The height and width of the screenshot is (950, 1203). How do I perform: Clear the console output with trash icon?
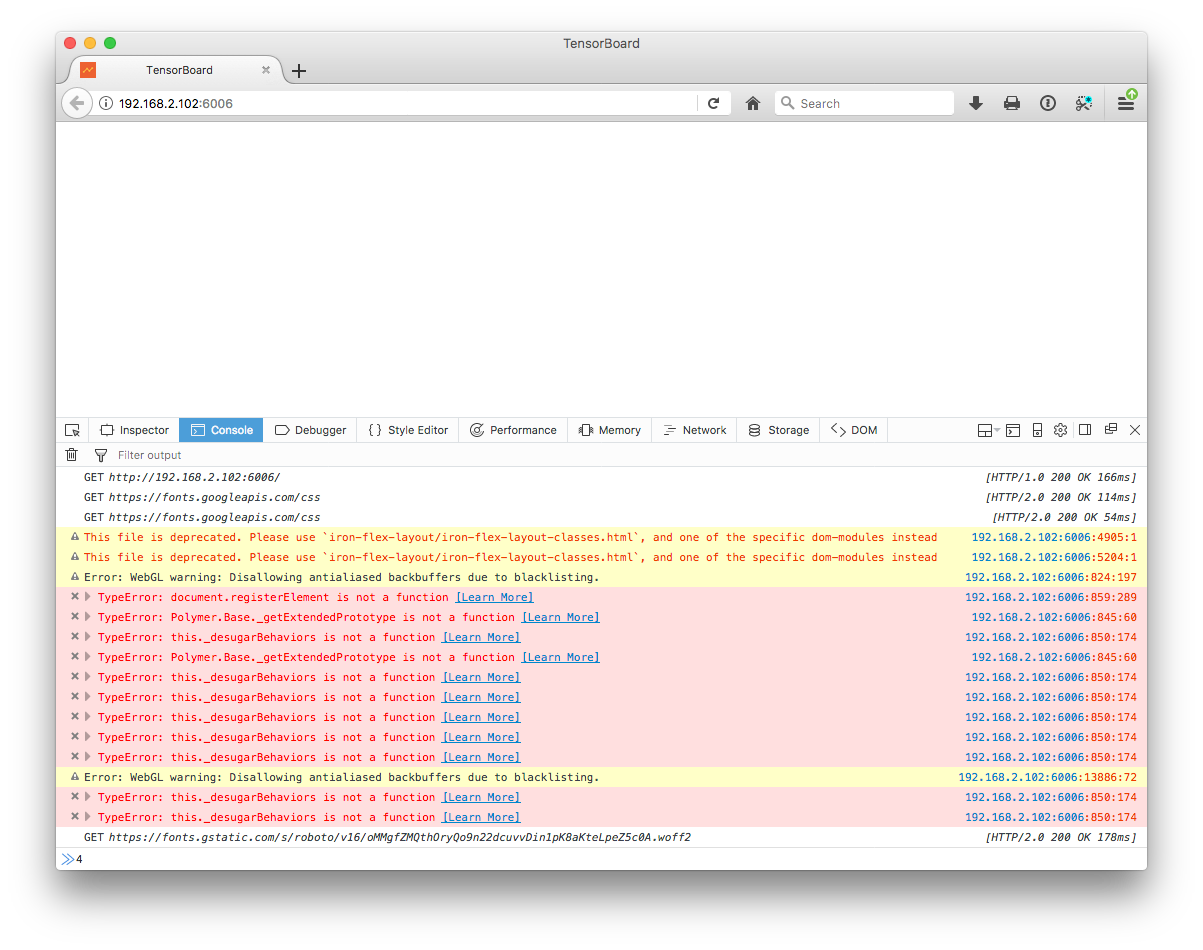click(71, 455)
